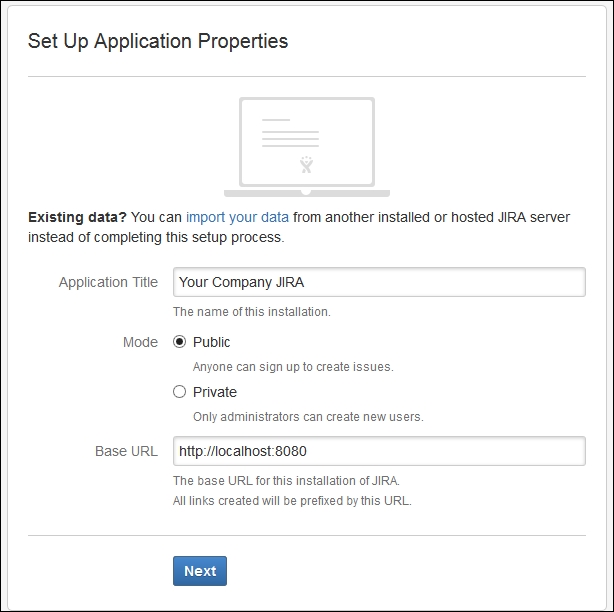Click the "Application Title" field label

(x=108, y=282)
